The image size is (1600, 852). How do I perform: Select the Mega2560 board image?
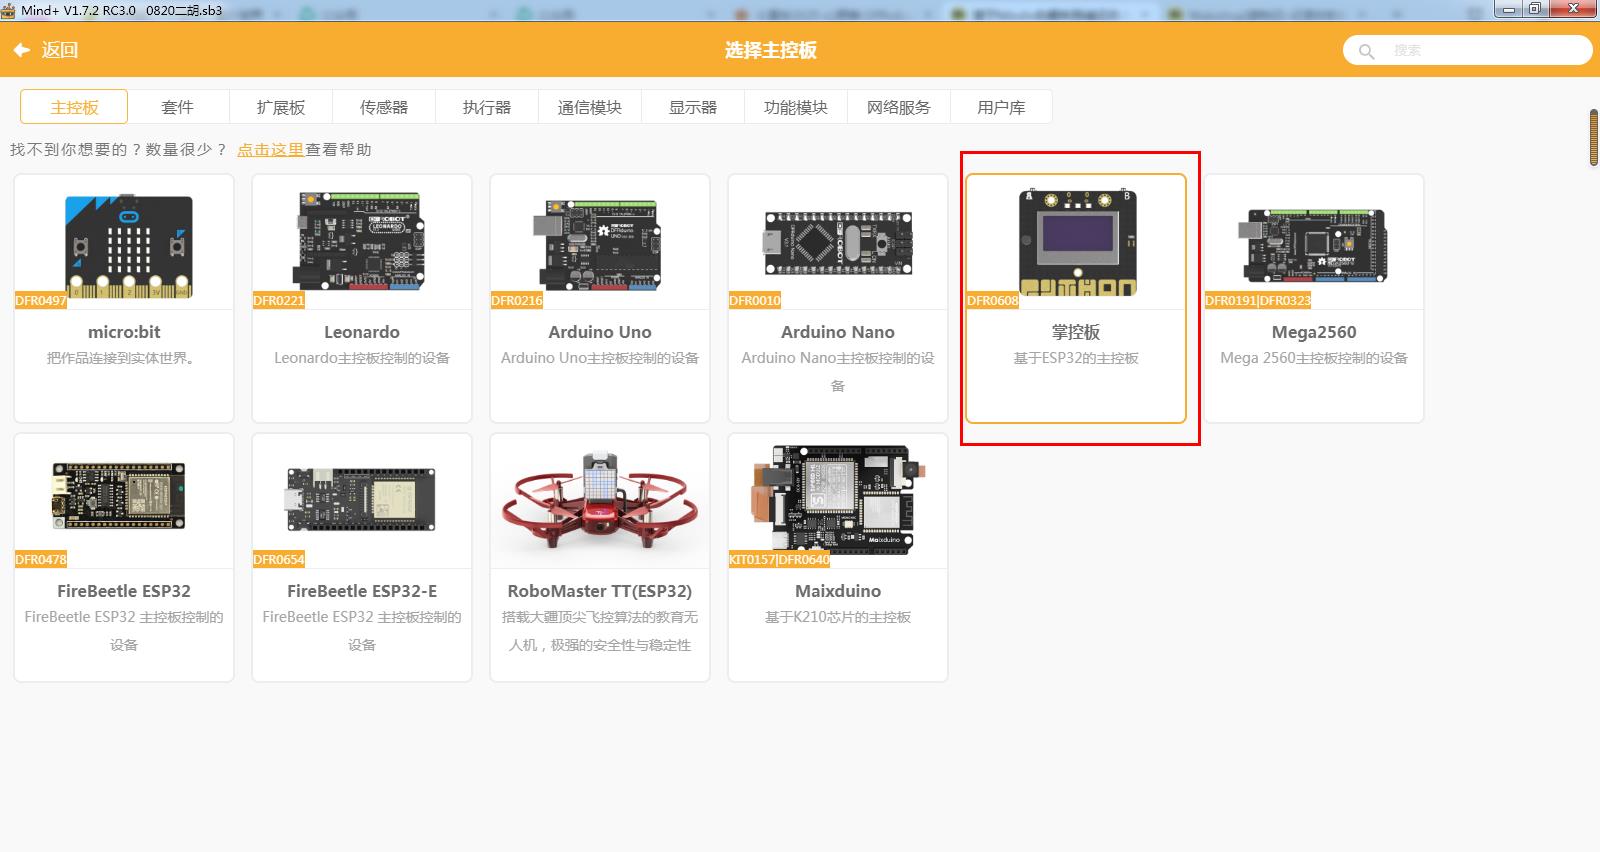tap(1314, 244)
